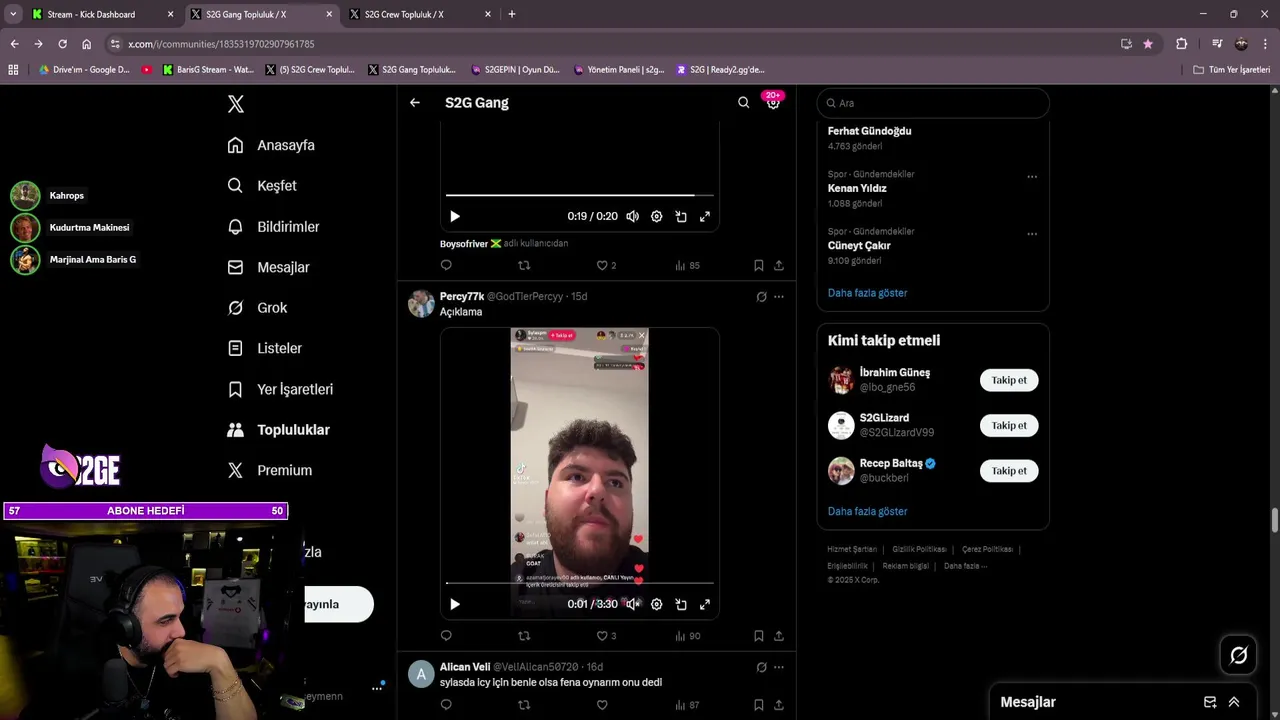Viewport: 1280px width, 720px height.
Task: Bookmark the post with 90 views
Action: point(758,635)
